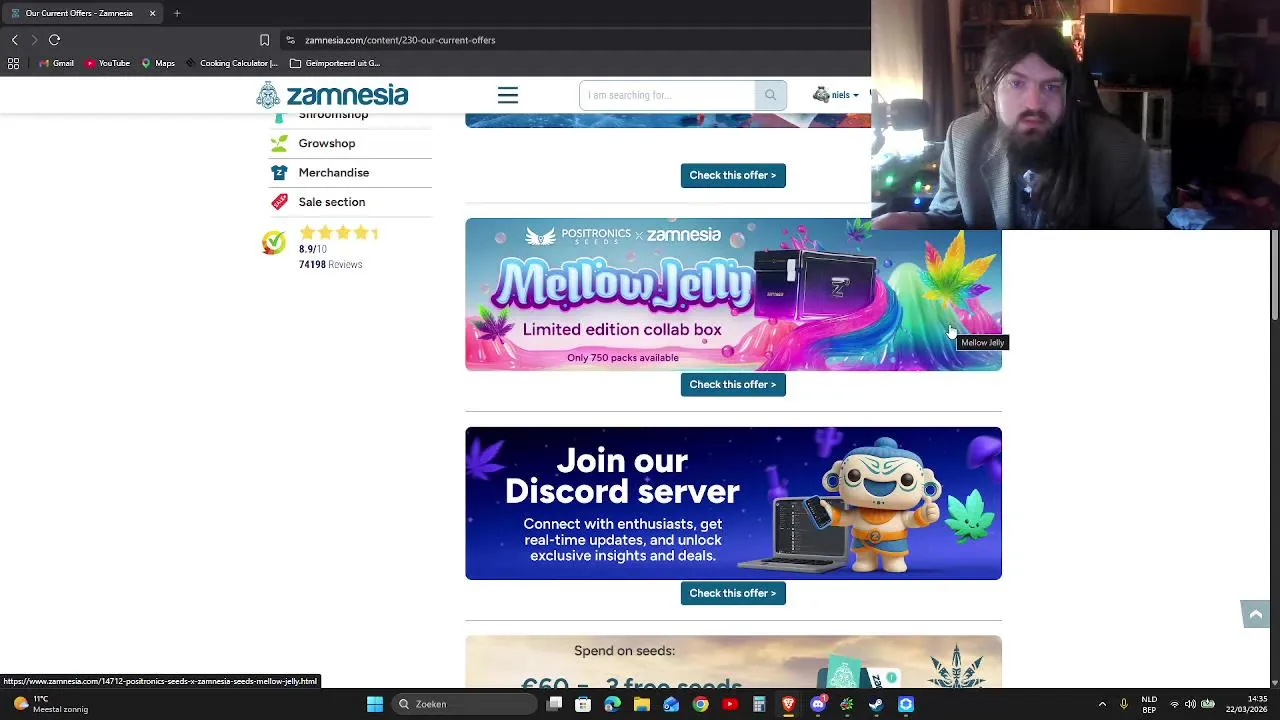Click the network icon in system tray

(x=1174, y=704)
